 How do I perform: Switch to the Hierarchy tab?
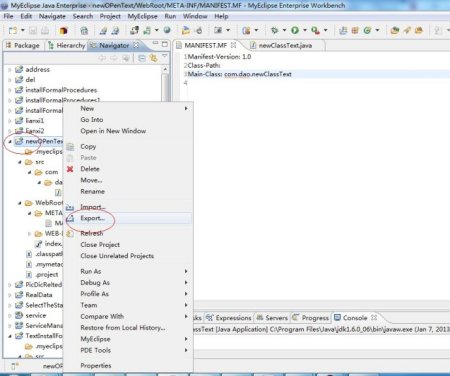click(67, 45)
